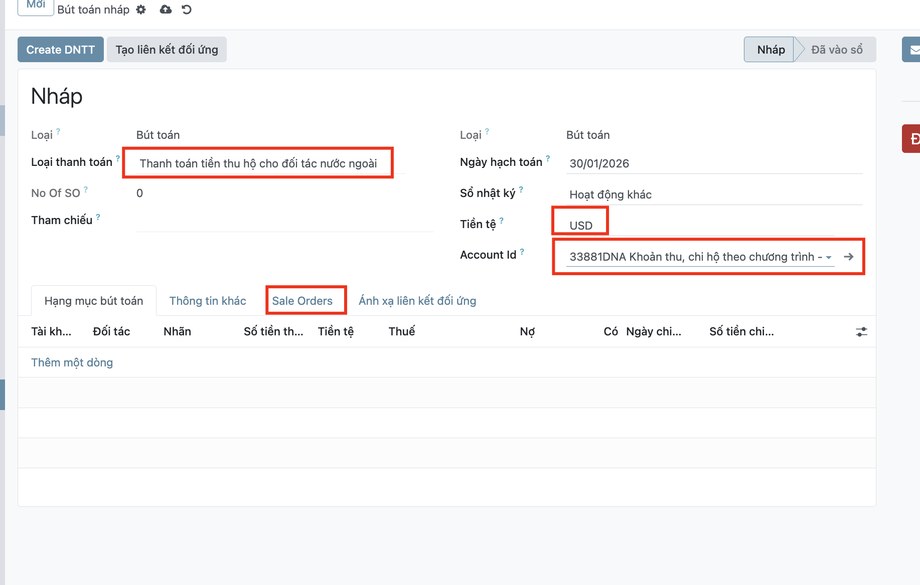The image size is (920, 585).
Task: Click the Tham chiếu input field
Action: pos(284,221)
